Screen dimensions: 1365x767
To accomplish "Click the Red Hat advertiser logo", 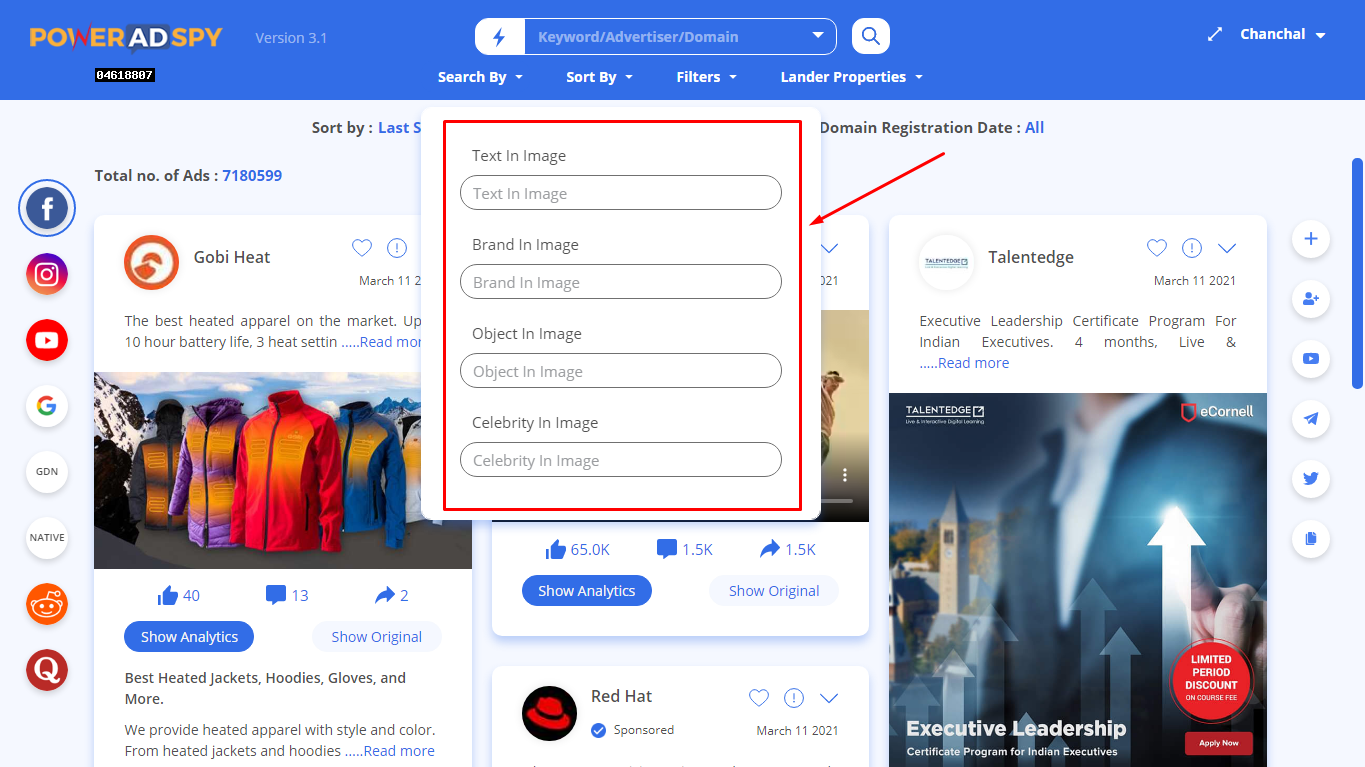I will [x=549, y=713].
